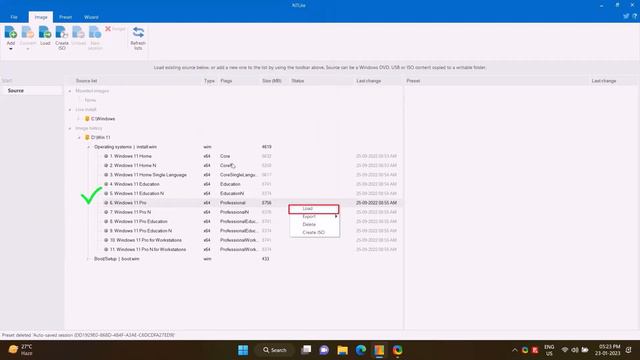The image size is (640, 360).
Task: Select the 6. Windows 11 Pro row
Action: (x=233, y=203)
